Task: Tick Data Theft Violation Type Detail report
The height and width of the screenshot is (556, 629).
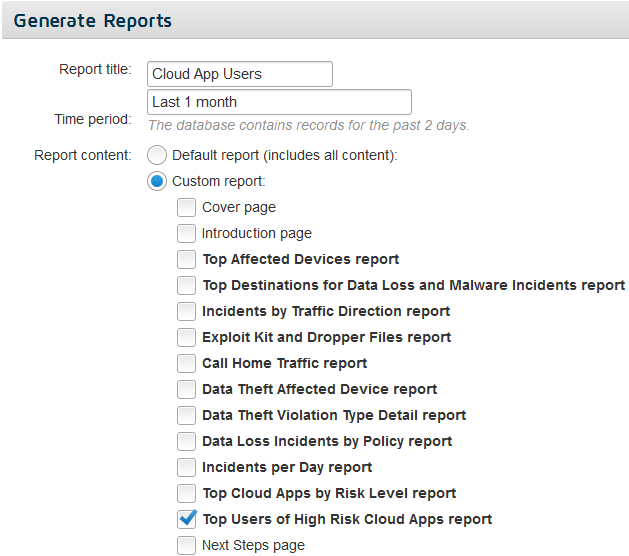Action: click(x=187, y=415)
